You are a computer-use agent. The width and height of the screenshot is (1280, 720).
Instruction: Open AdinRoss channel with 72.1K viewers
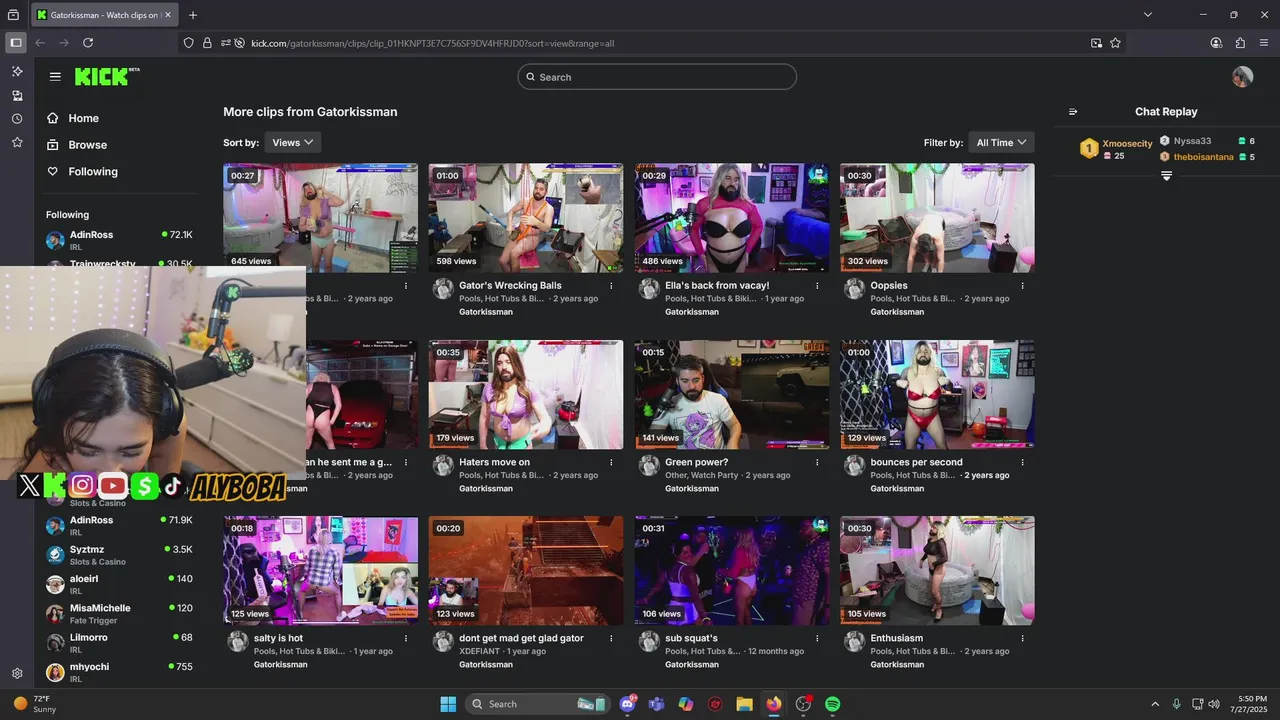tap(119, 239)
